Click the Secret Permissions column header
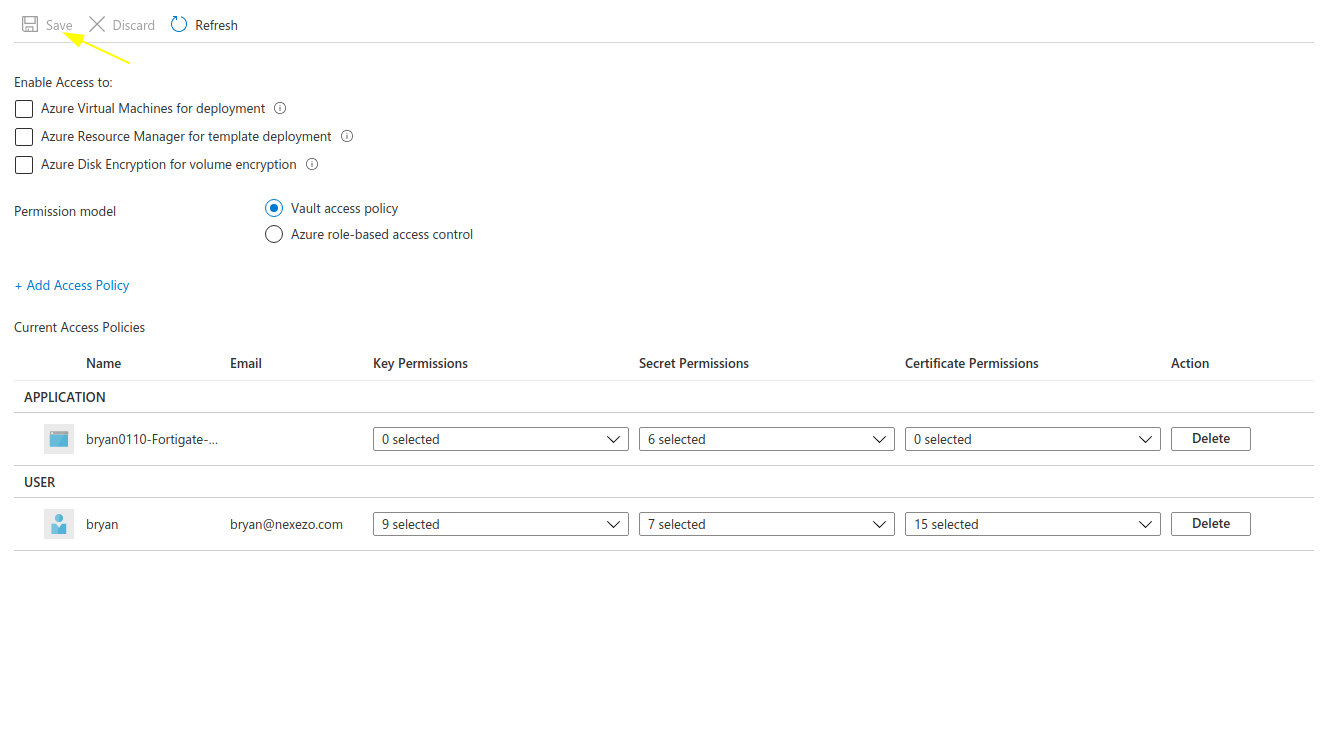 coord(694,363)
